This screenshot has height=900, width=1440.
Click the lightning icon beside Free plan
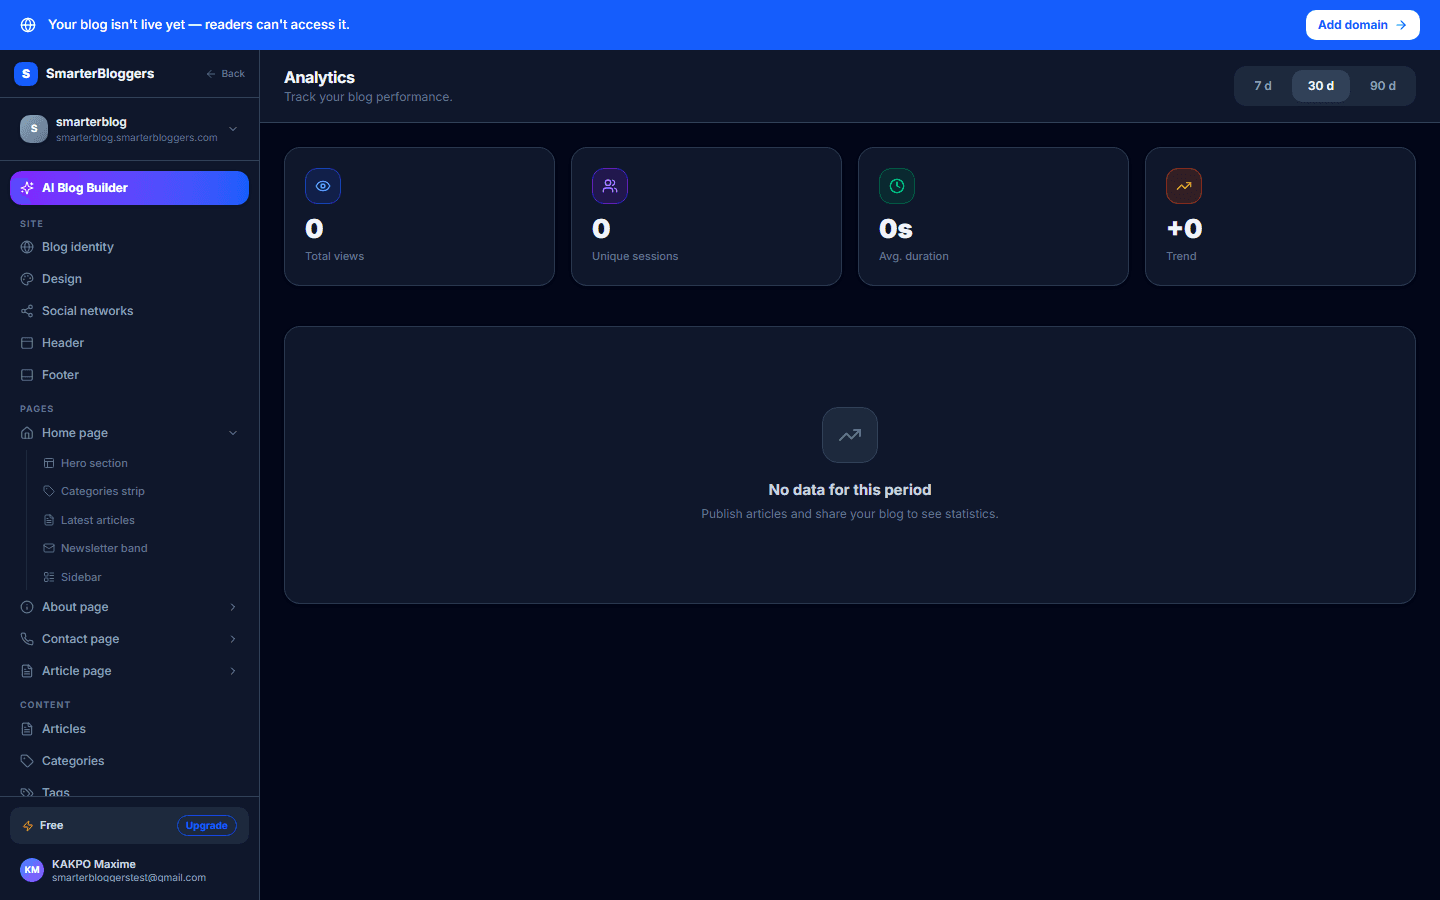point(28,826)
